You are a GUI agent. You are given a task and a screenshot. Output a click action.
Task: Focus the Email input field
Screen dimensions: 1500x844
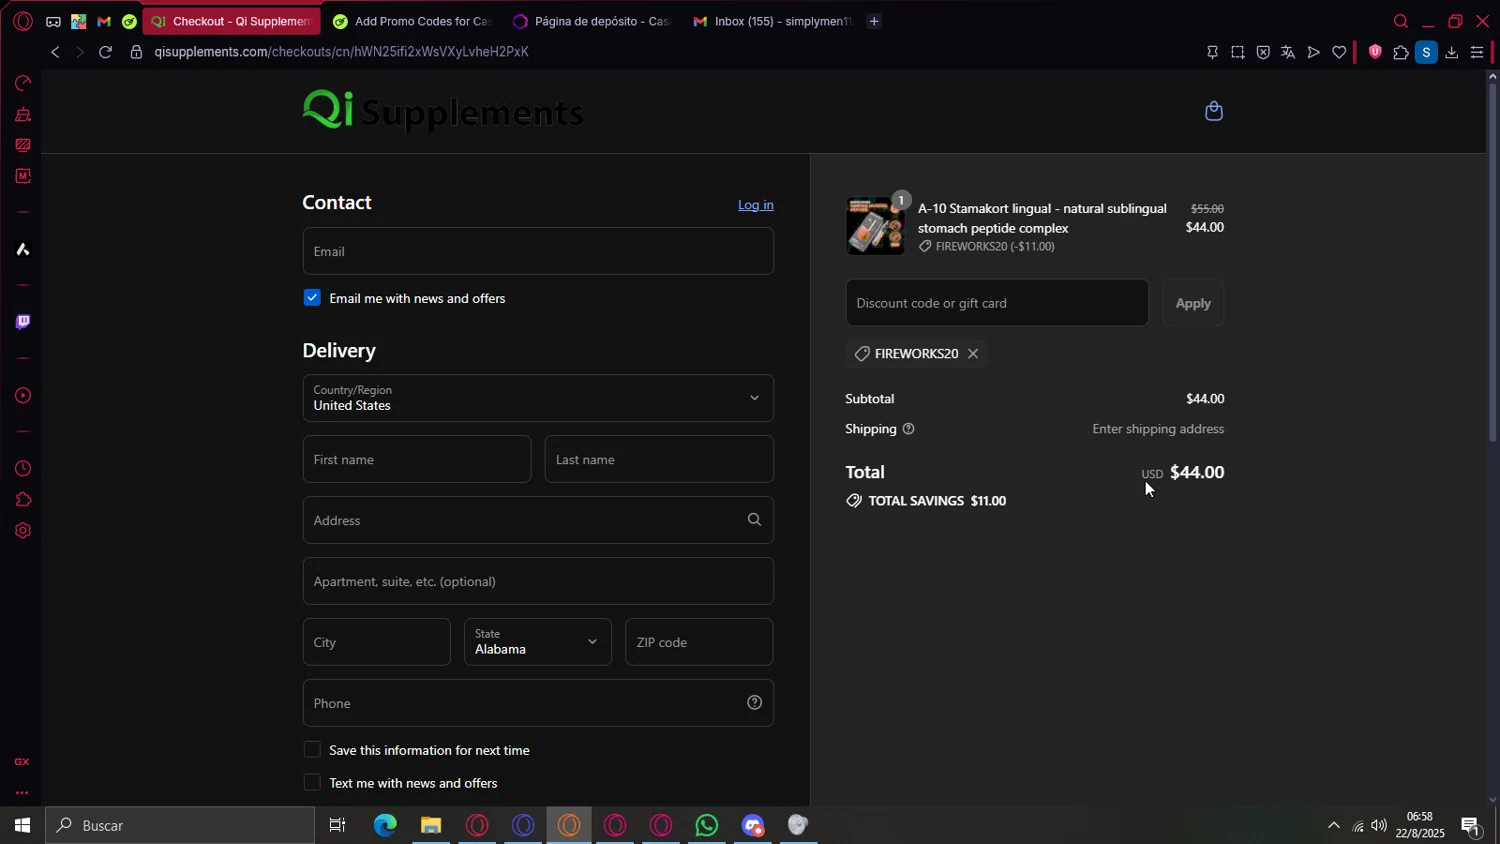pyautogui.click(x=538, y=251)
